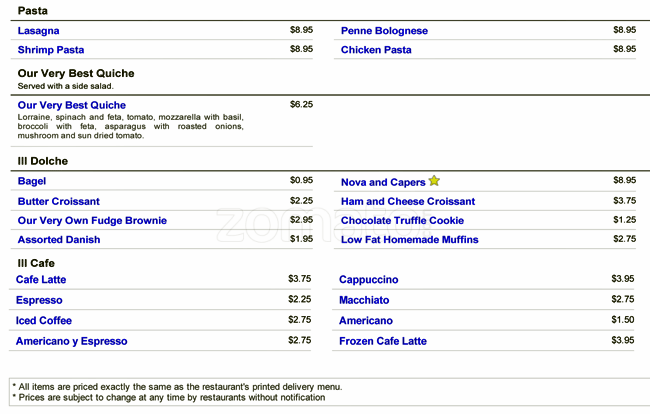Click the Espresso item
650x414 pixels.
coord(39,300)
